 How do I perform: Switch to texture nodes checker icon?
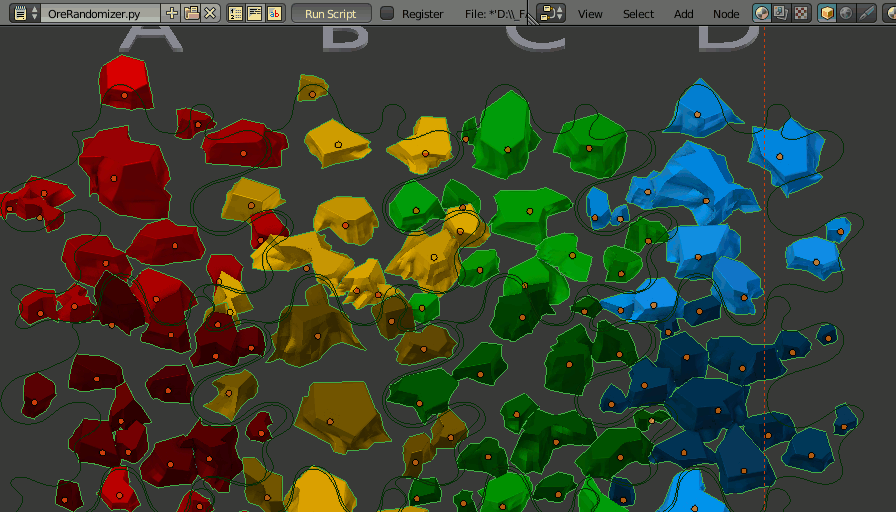click(x=801, y=13)
